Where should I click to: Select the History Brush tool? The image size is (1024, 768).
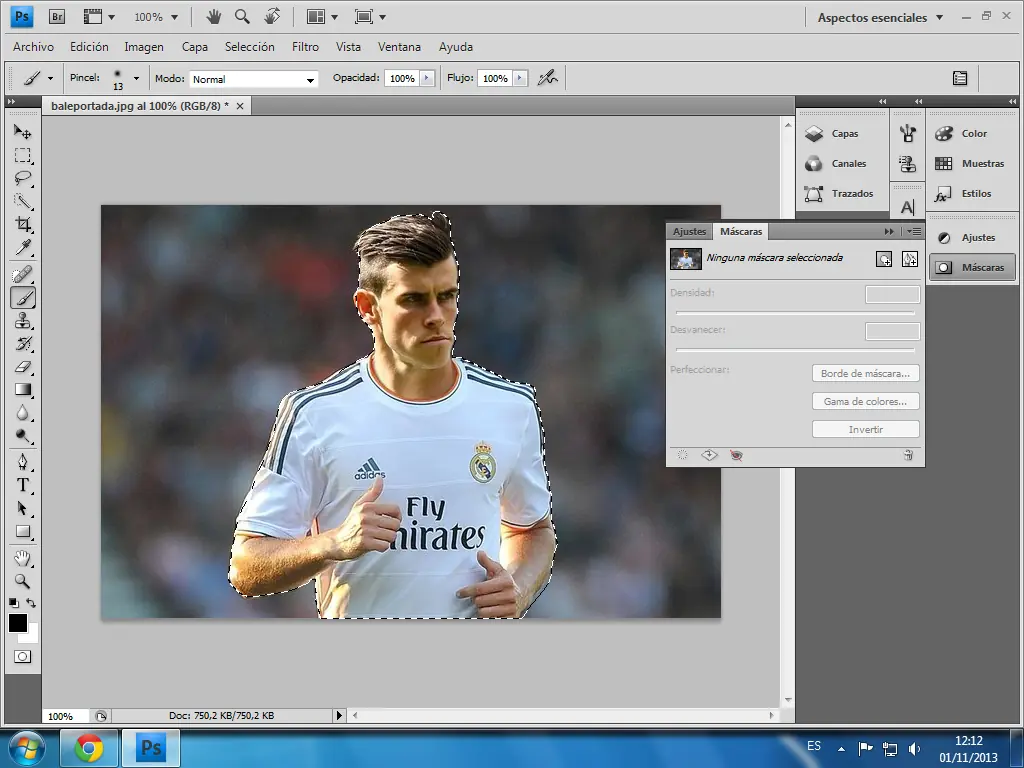click(23, 344)
